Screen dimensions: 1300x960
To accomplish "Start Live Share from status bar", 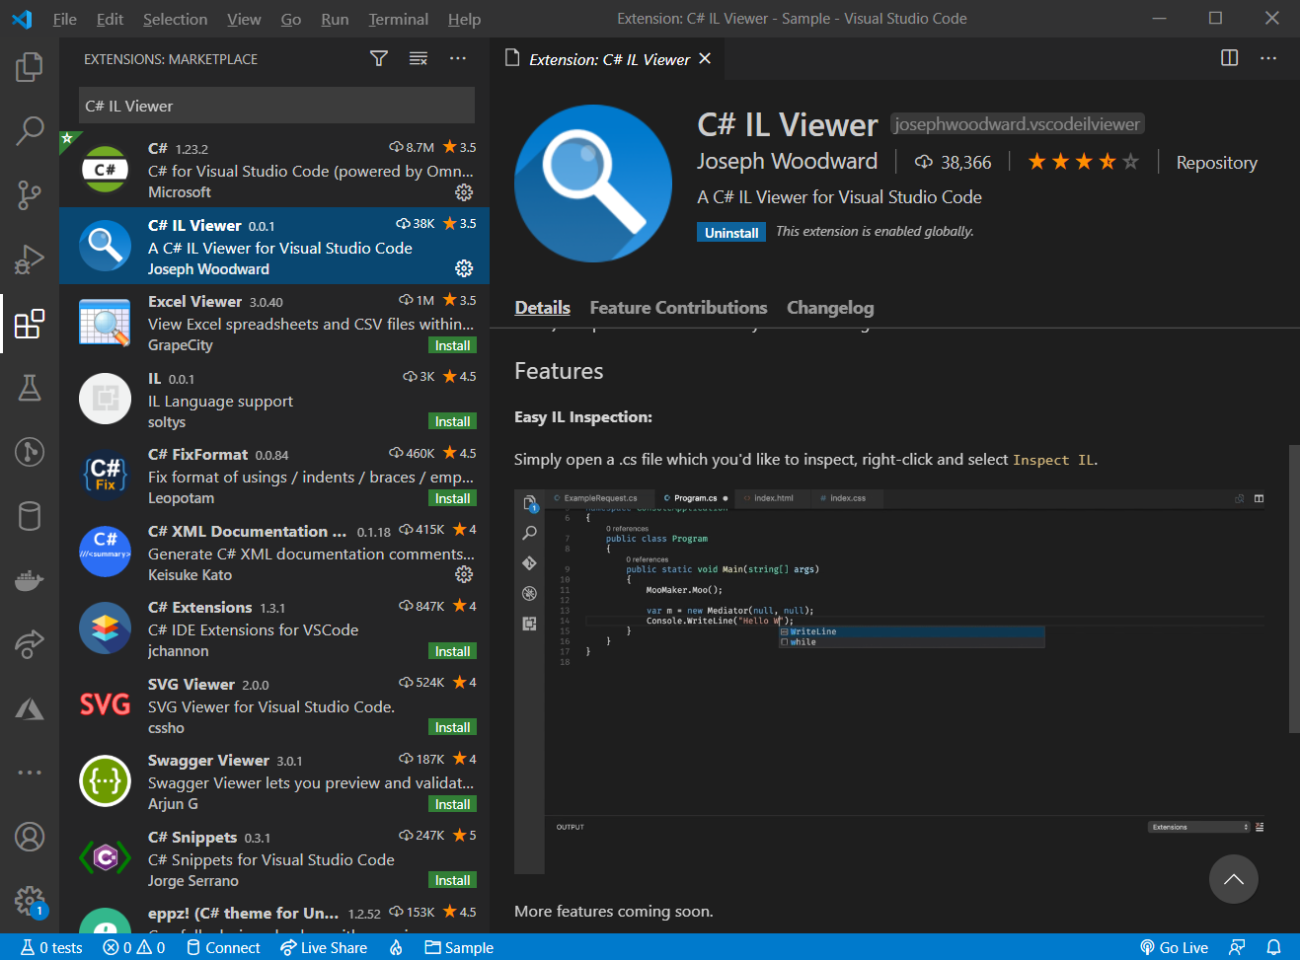I will click(x=324, y=947).
